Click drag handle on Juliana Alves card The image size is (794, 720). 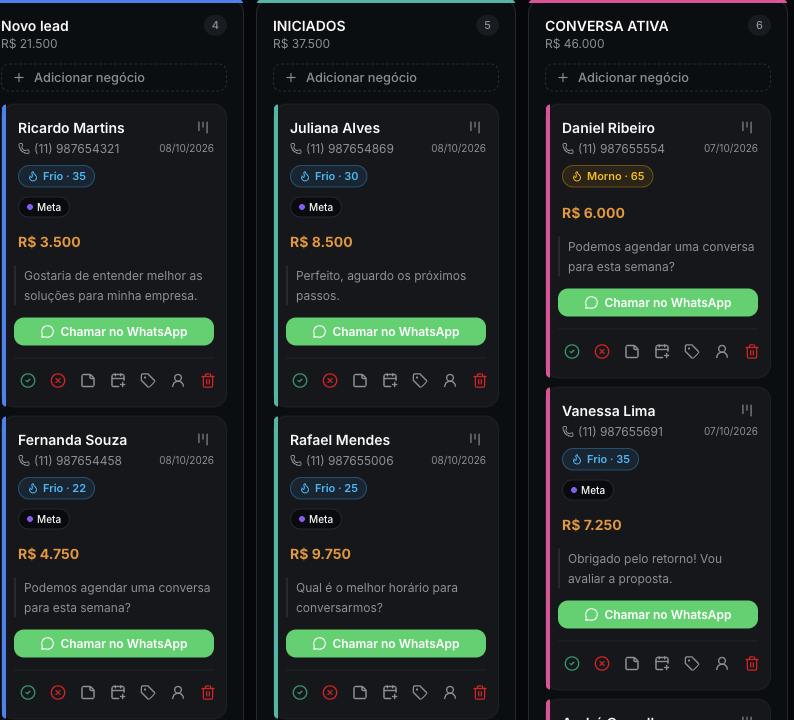(475, 127)
